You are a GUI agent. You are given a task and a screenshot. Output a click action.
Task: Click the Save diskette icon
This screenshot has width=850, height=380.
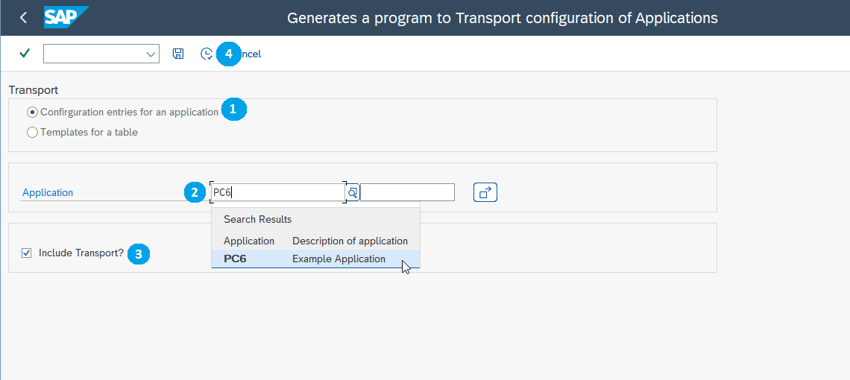tap(178, 54)
